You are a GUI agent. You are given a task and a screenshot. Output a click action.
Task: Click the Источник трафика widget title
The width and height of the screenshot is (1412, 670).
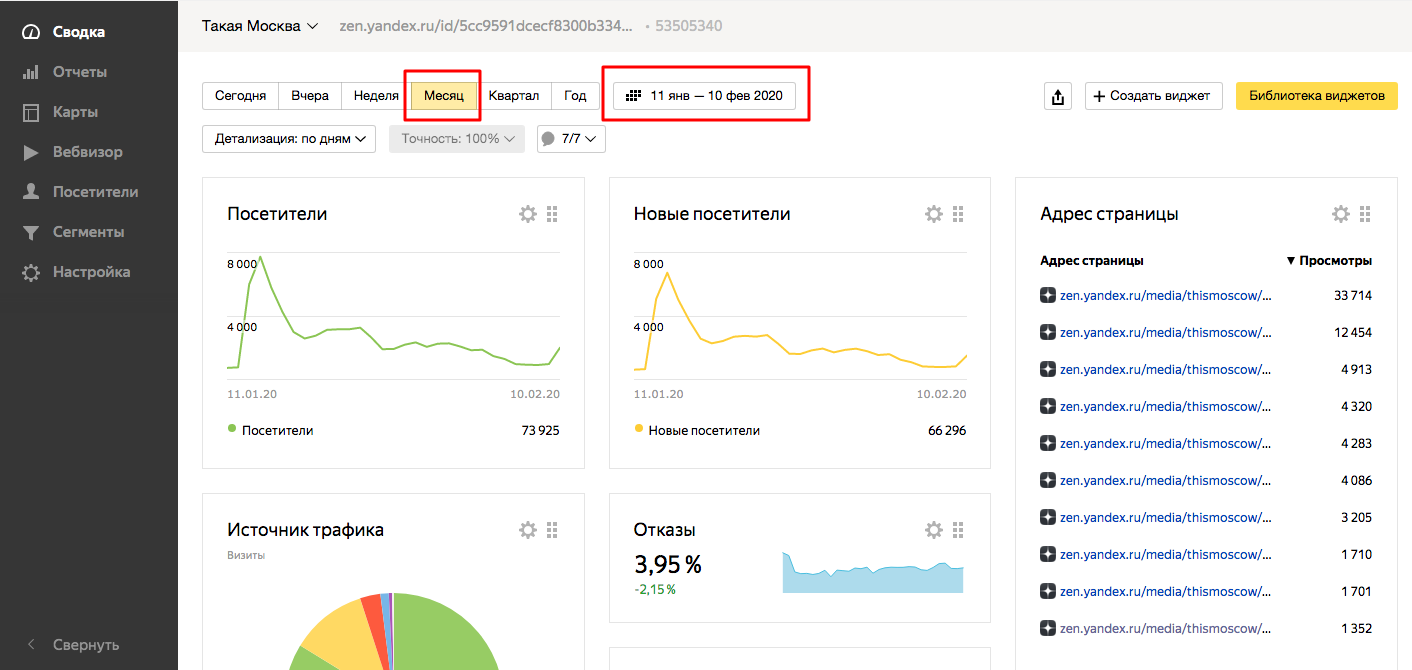click(305, 530)
